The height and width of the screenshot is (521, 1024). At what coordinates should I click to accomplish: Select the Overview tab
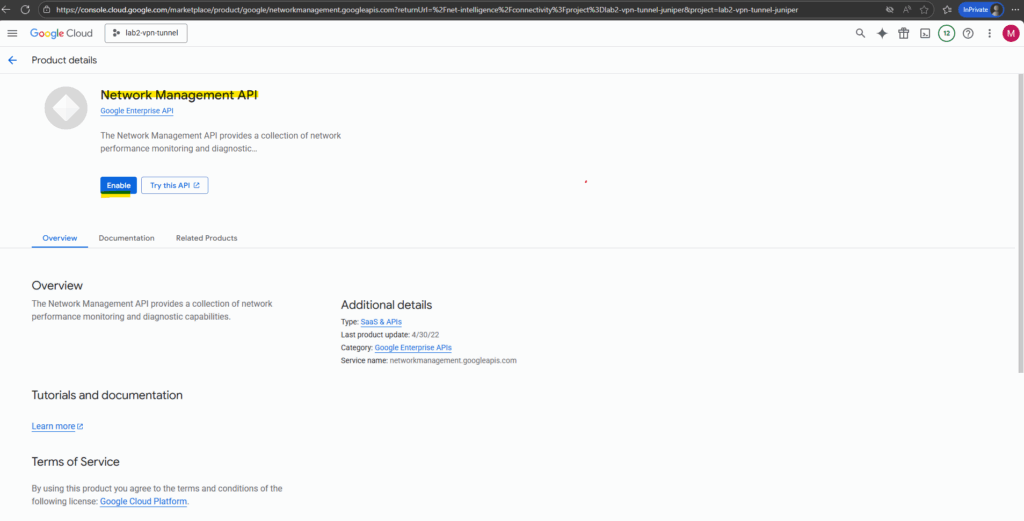click(x=59, y=238)
